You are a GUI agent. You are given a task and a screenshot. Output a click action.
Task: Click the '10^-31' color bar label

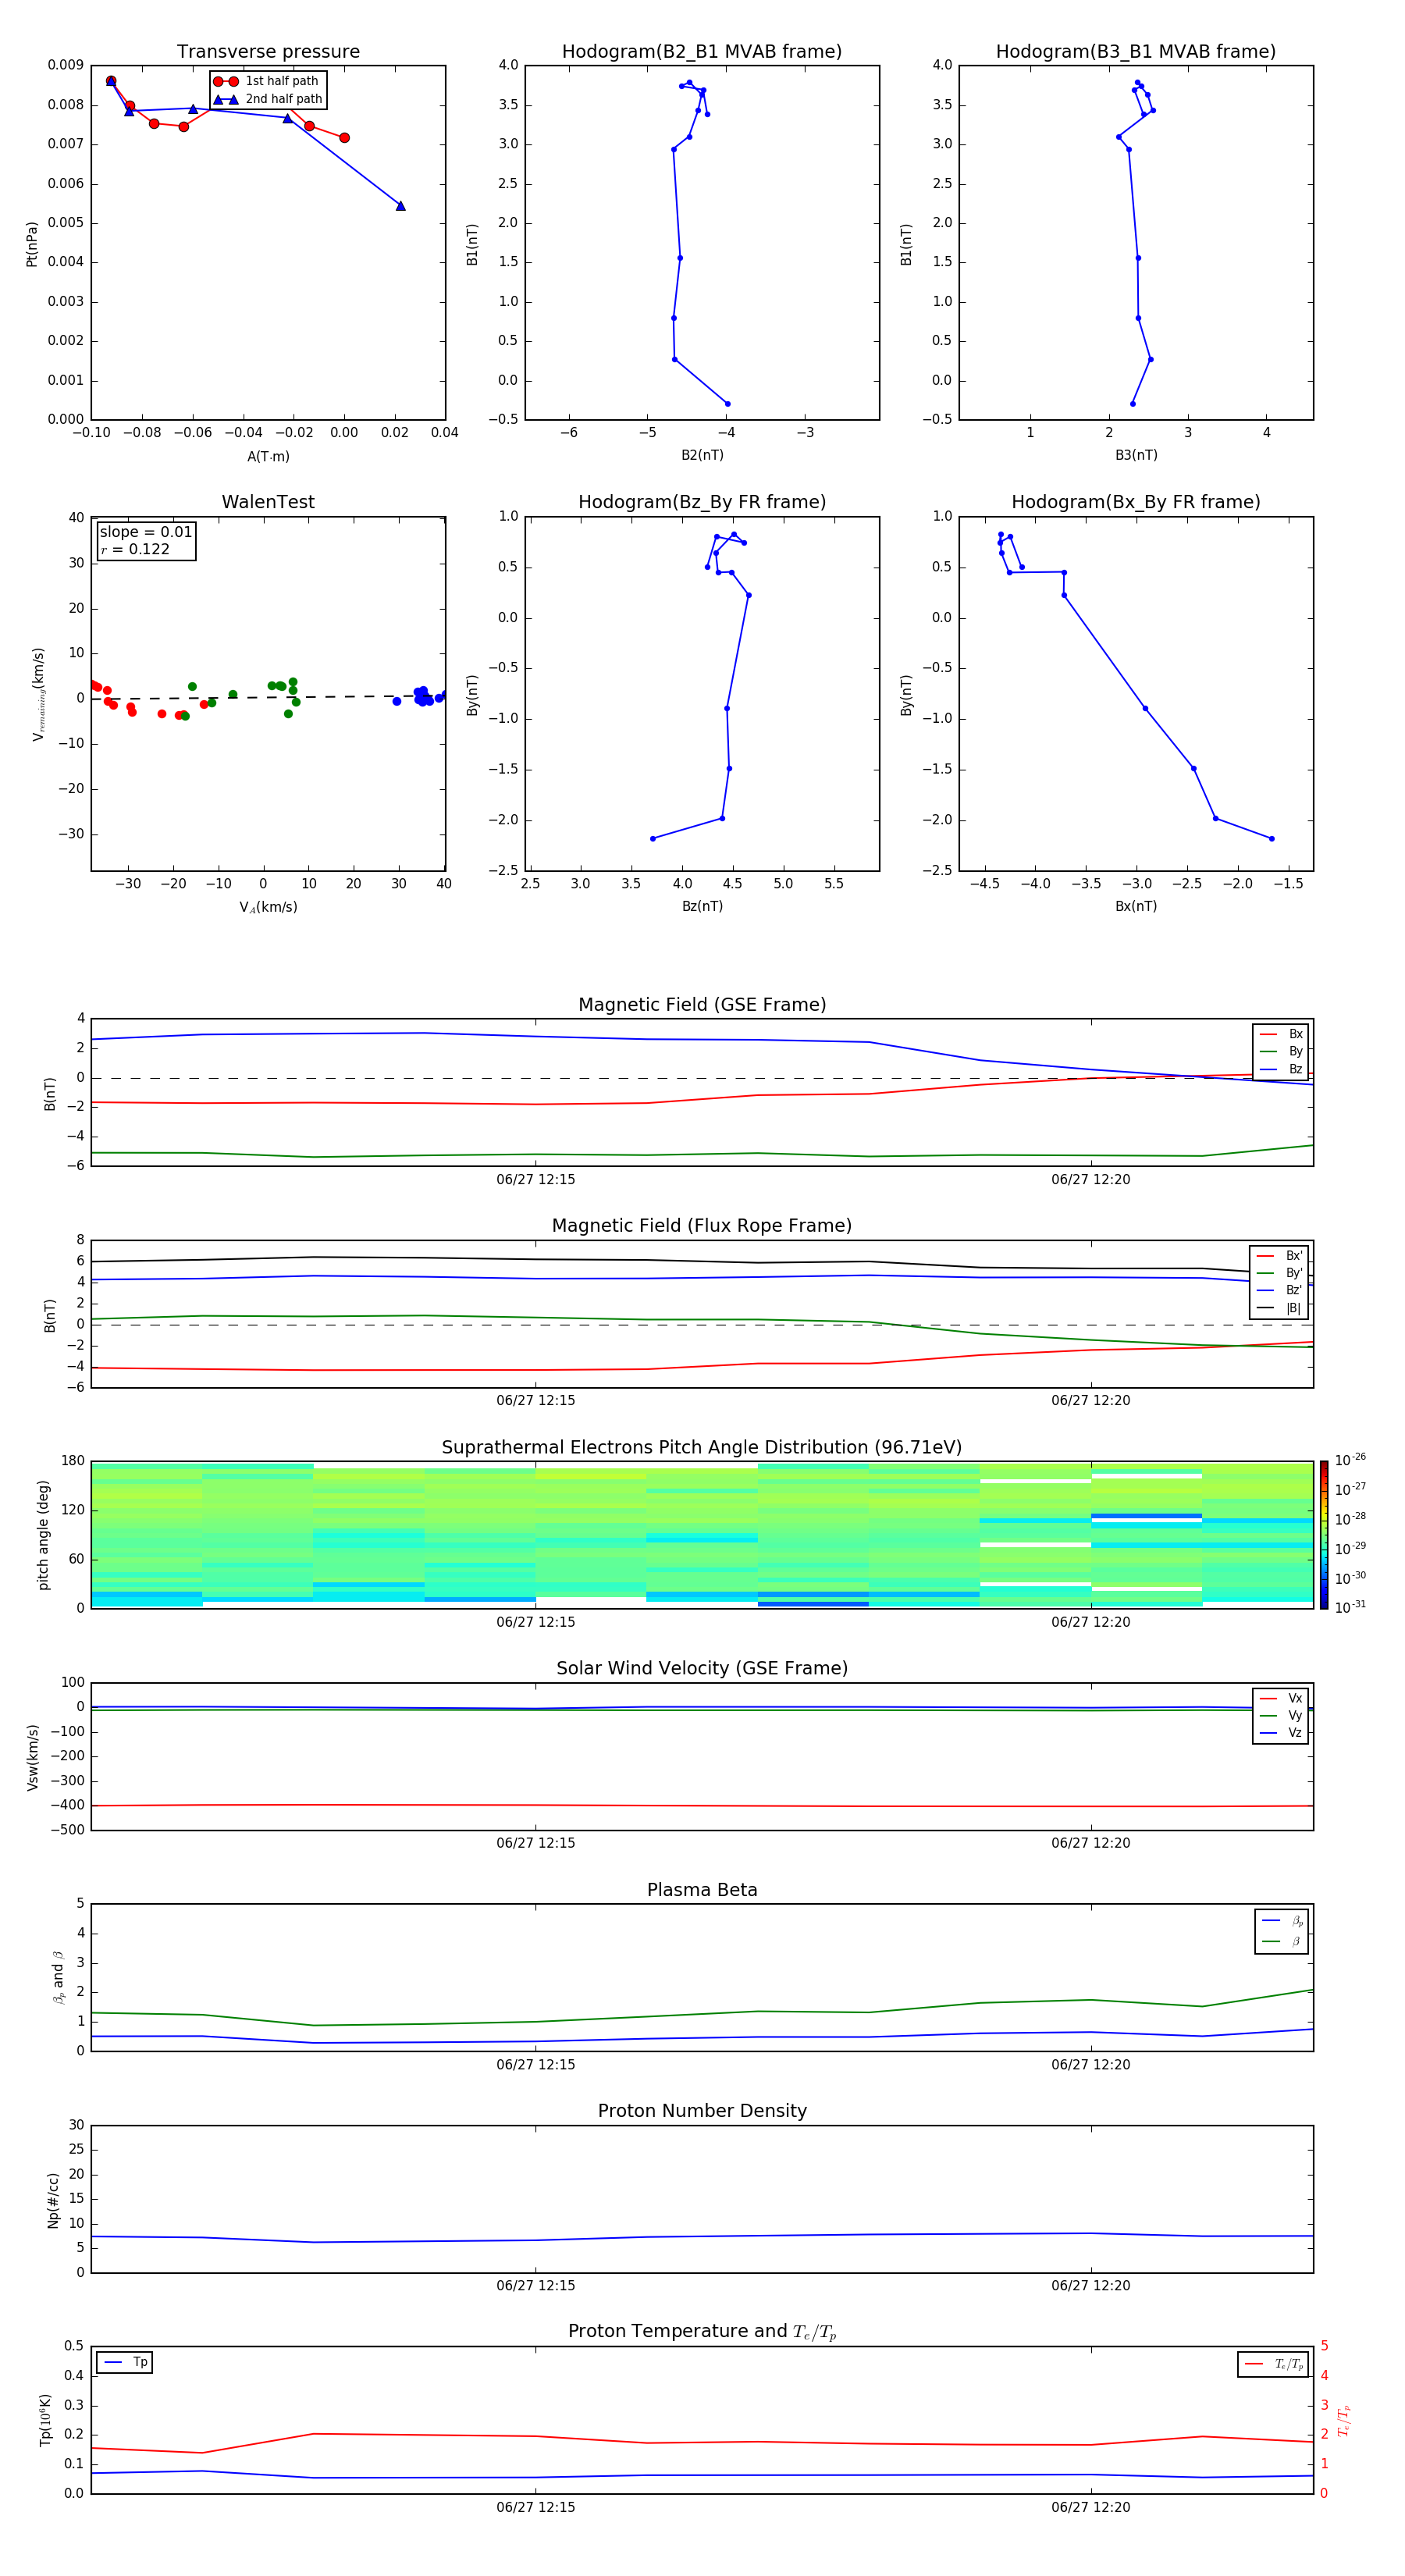[x=1351, y=1607]
